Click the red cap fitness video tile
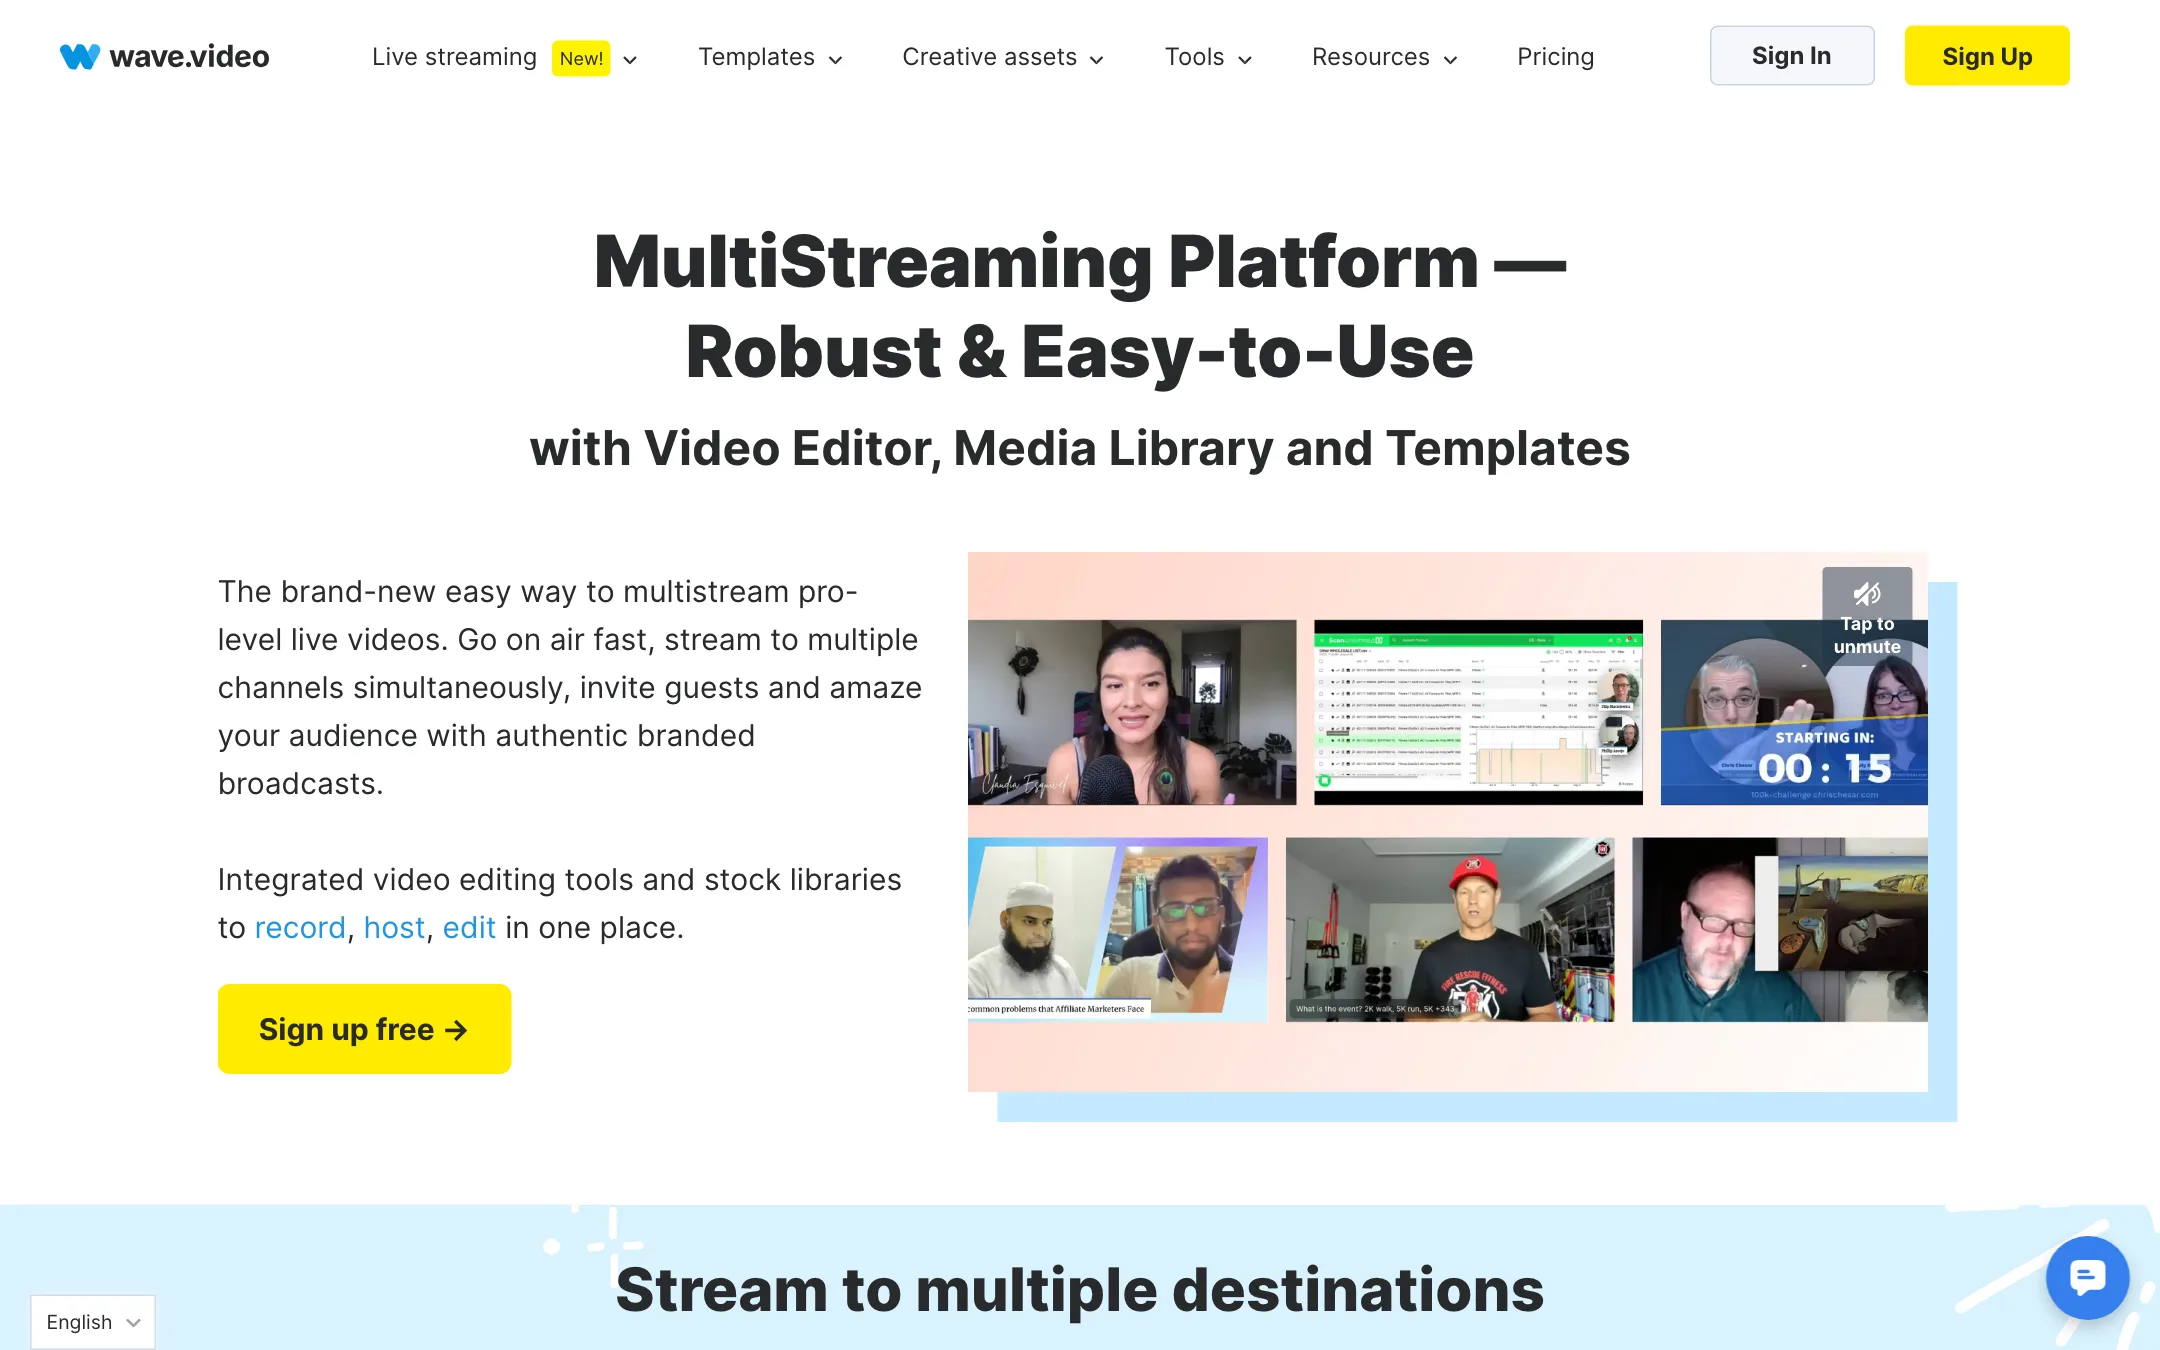Image resolution: width=2160 pixels, height=1350 pixels. pos(1450,929)
